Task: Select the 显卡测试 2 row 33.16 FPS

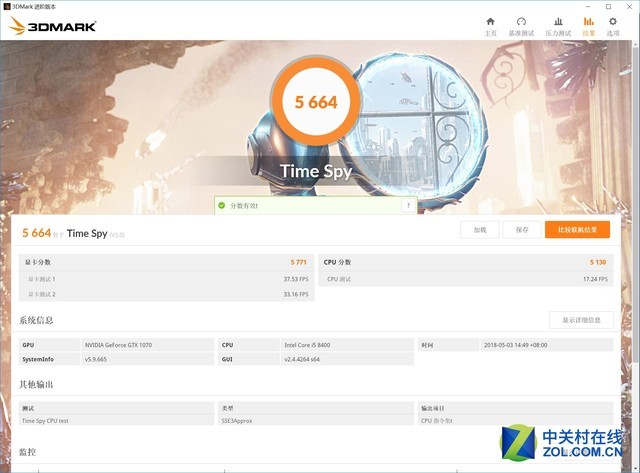Action: [167, 294]
